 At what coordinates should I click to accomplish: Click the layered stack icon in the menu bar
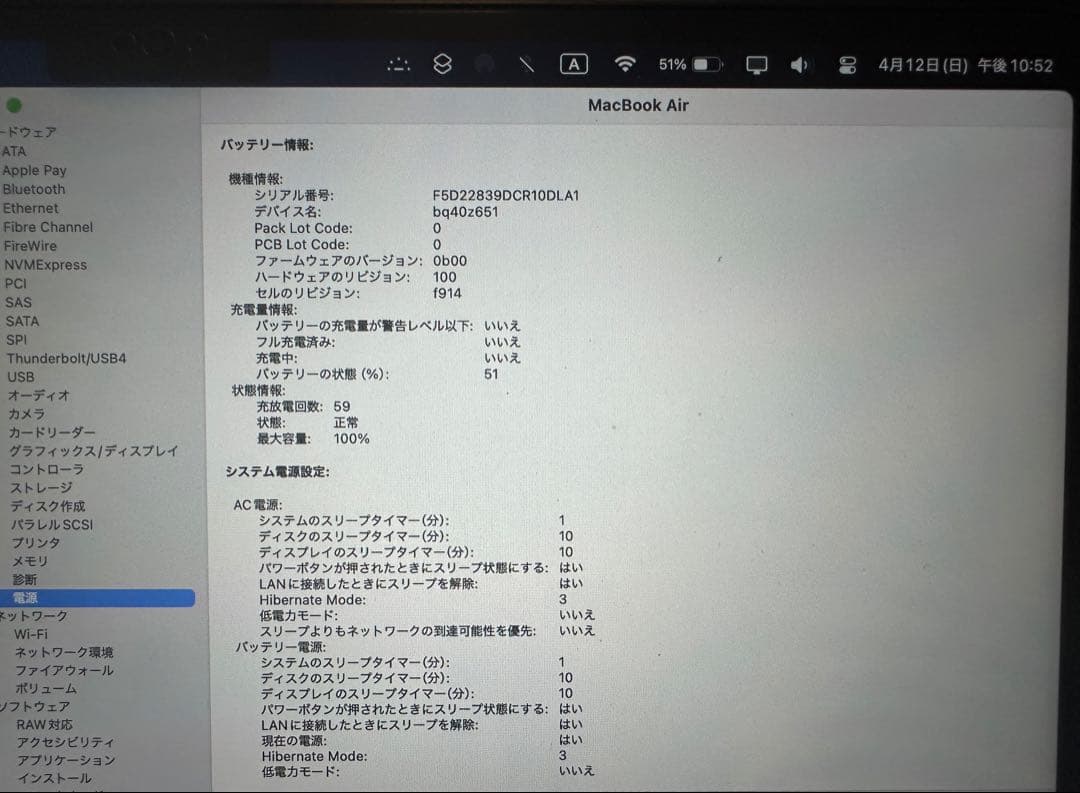point(444,63)
